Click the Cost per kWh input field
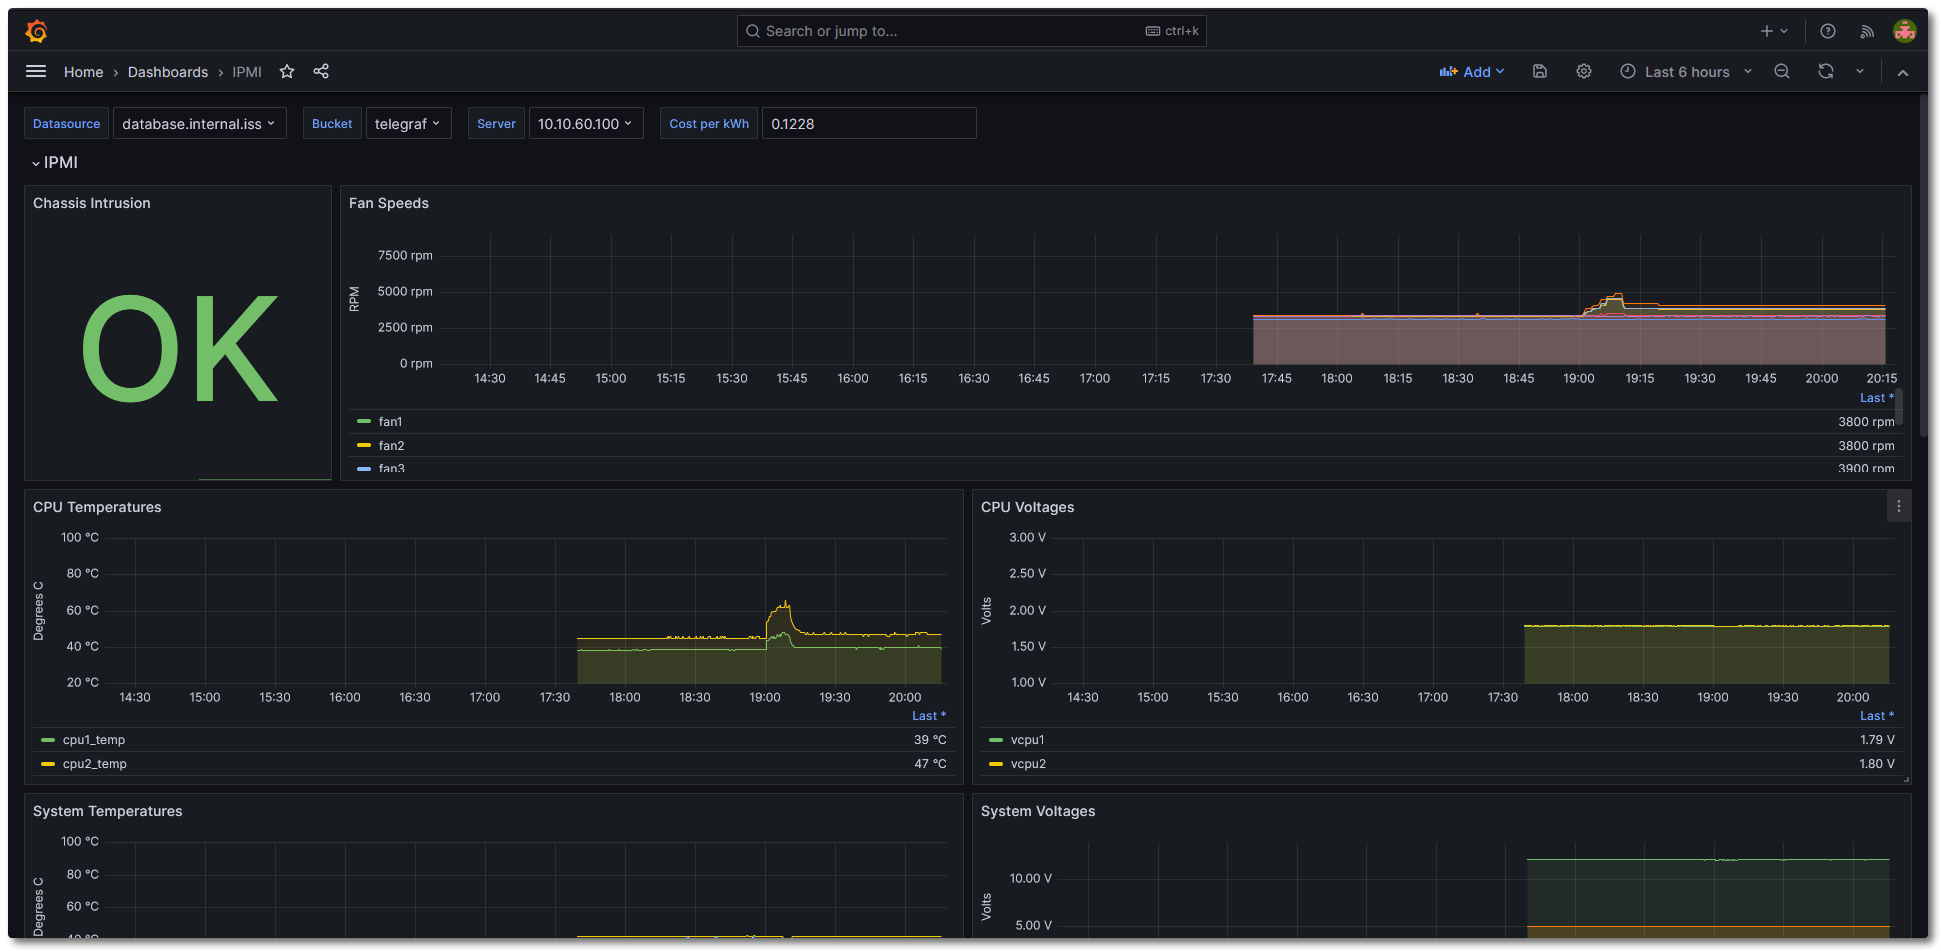Screen dimensions: 1941x951 click(868, 124)
